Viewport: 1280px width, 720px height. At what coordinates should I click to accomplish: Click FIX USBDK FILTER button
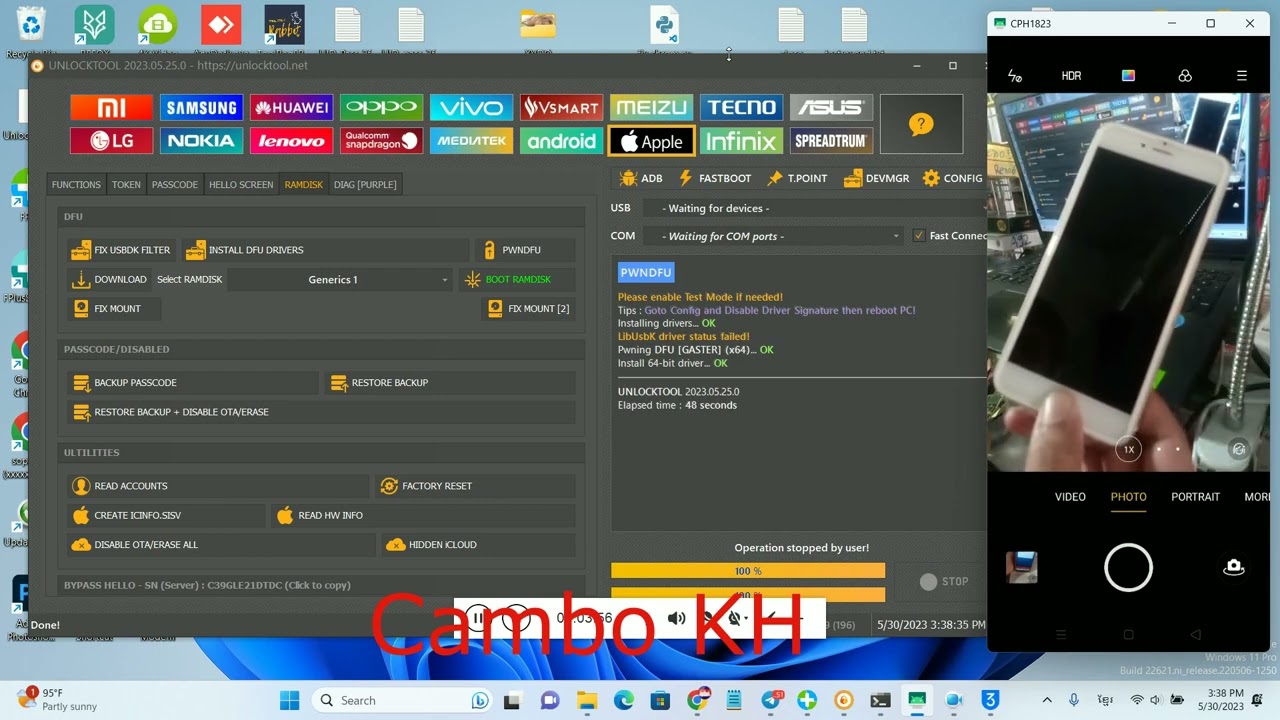pos(121,250)
